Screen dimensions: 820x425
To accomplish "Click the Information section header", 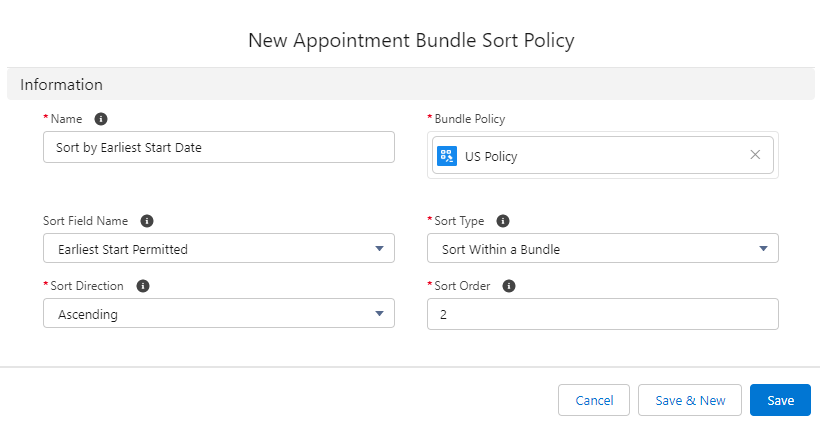I will point(411,84).
